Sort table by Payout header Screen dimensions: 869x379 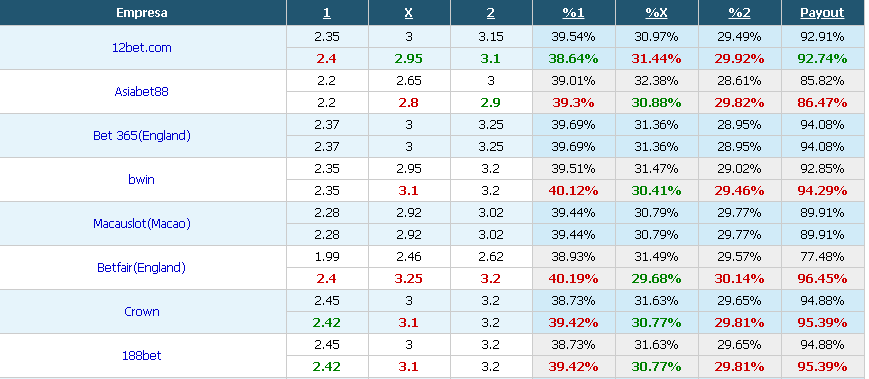(x=822, y=13)
